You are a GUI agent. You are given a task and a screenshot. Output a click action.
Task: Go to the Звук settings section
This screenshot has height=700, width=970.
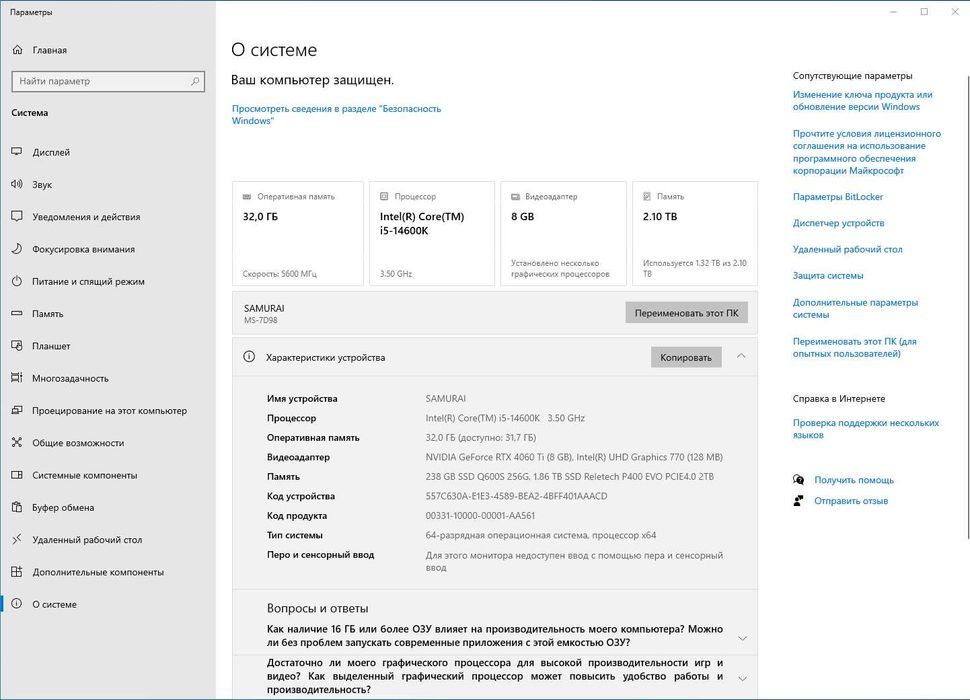108,184
